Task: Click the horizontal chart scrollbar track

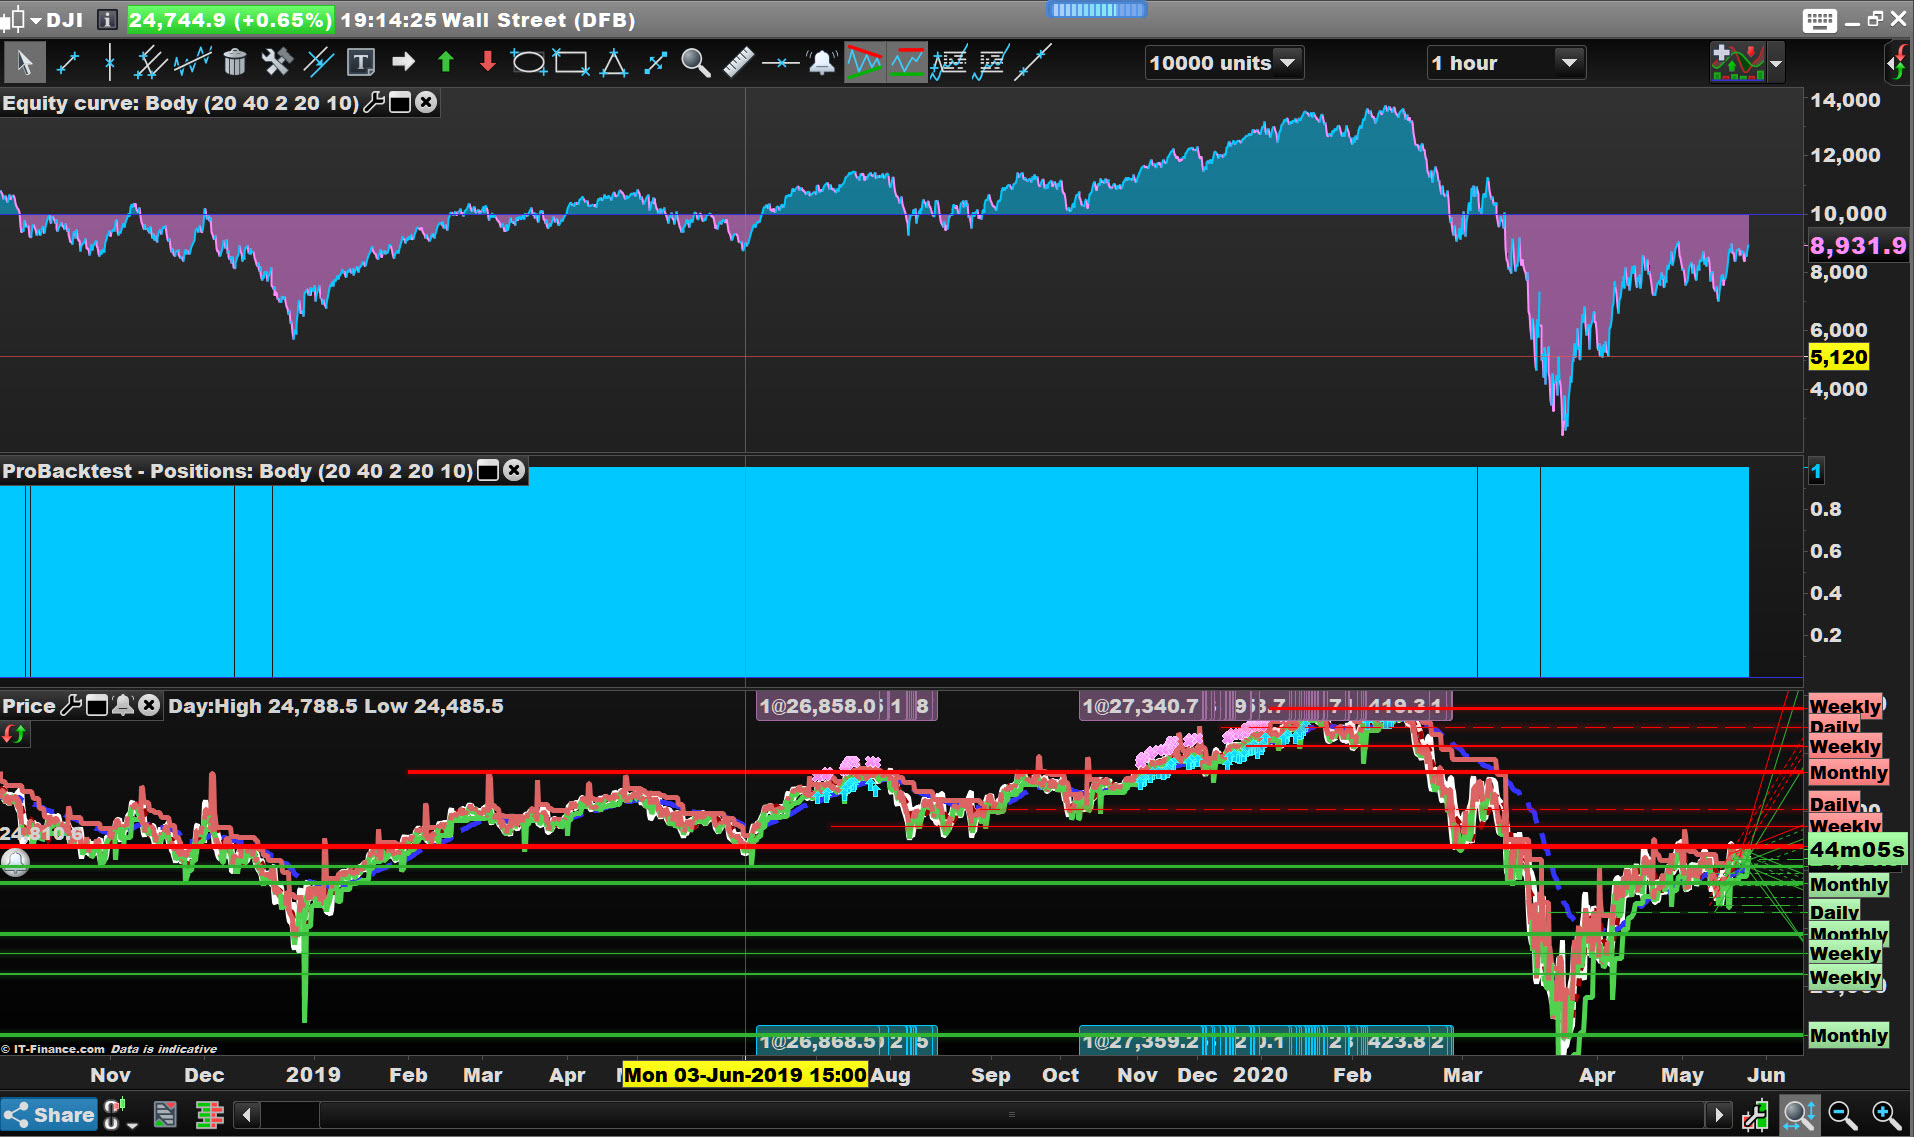Action: click(x=1012, y=1114)
